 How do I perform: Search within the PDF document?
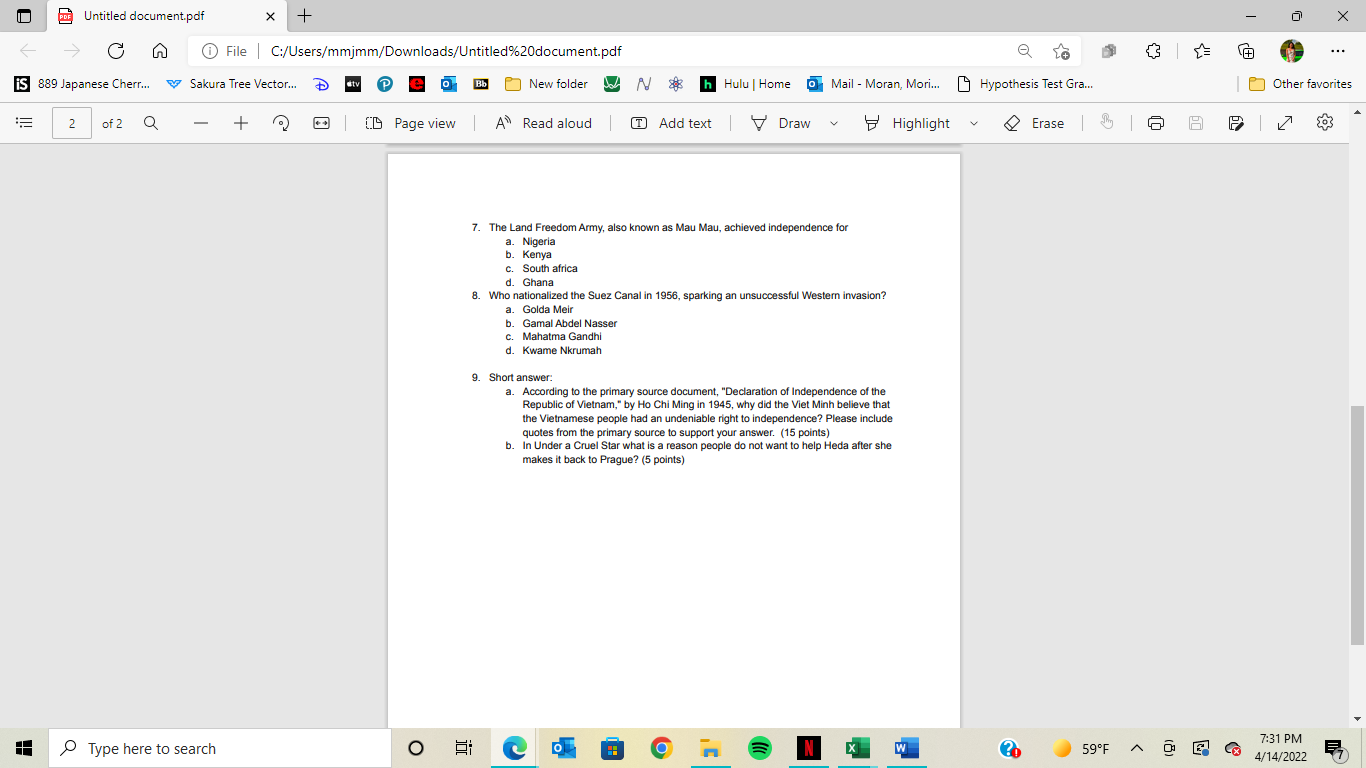click(151, 122)
